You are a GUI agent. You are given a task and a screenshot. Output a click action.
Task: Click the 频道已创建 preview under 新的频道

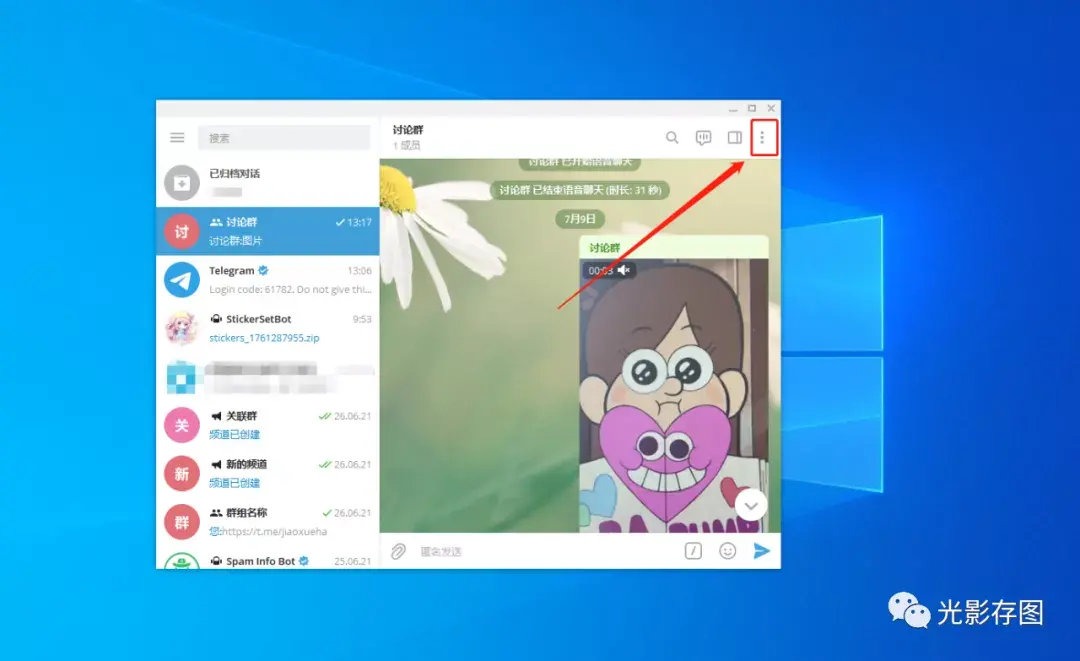point(234,483)
